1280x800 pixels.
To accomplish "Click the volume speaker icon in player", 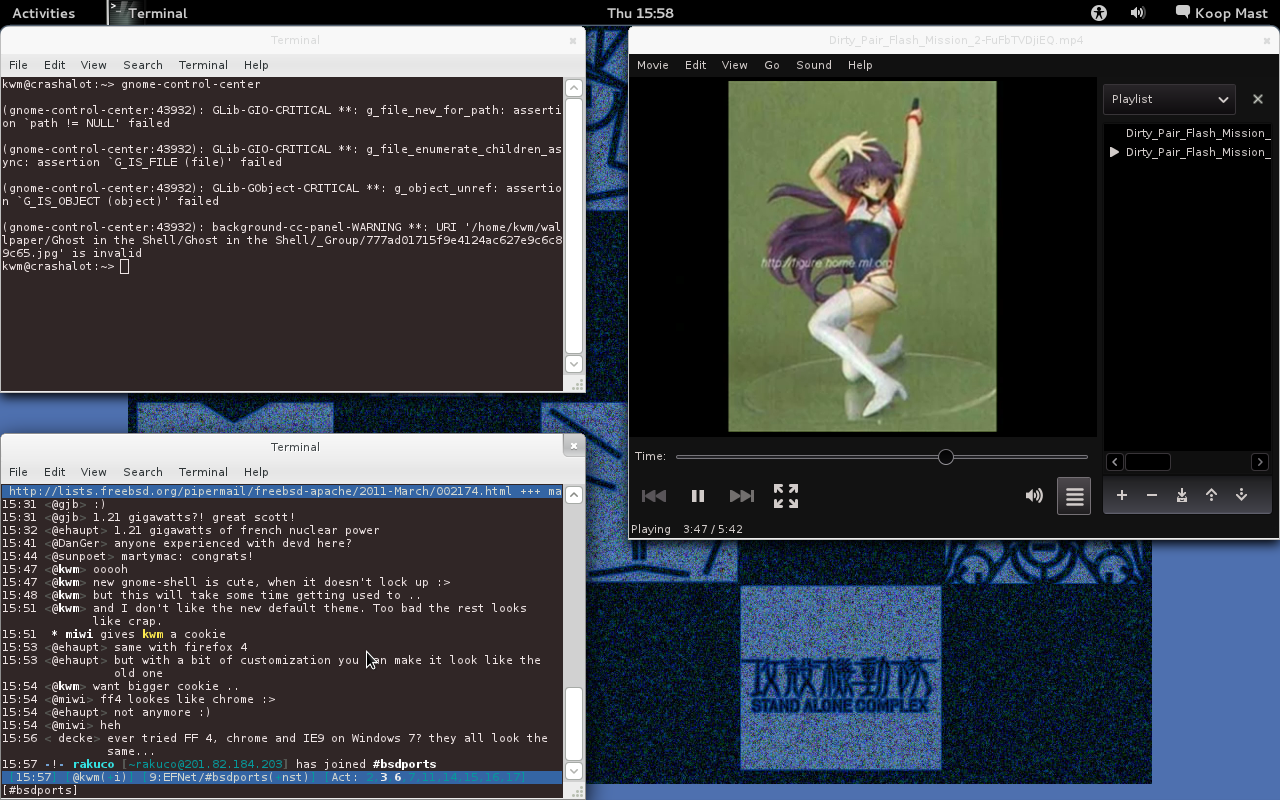I will [1034, 496].
